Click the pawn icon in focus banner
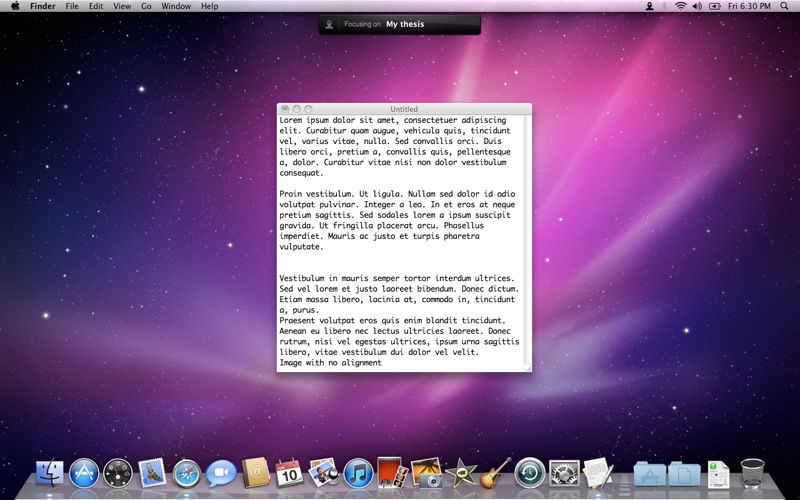The image size is (800, 500). point(329,24)
